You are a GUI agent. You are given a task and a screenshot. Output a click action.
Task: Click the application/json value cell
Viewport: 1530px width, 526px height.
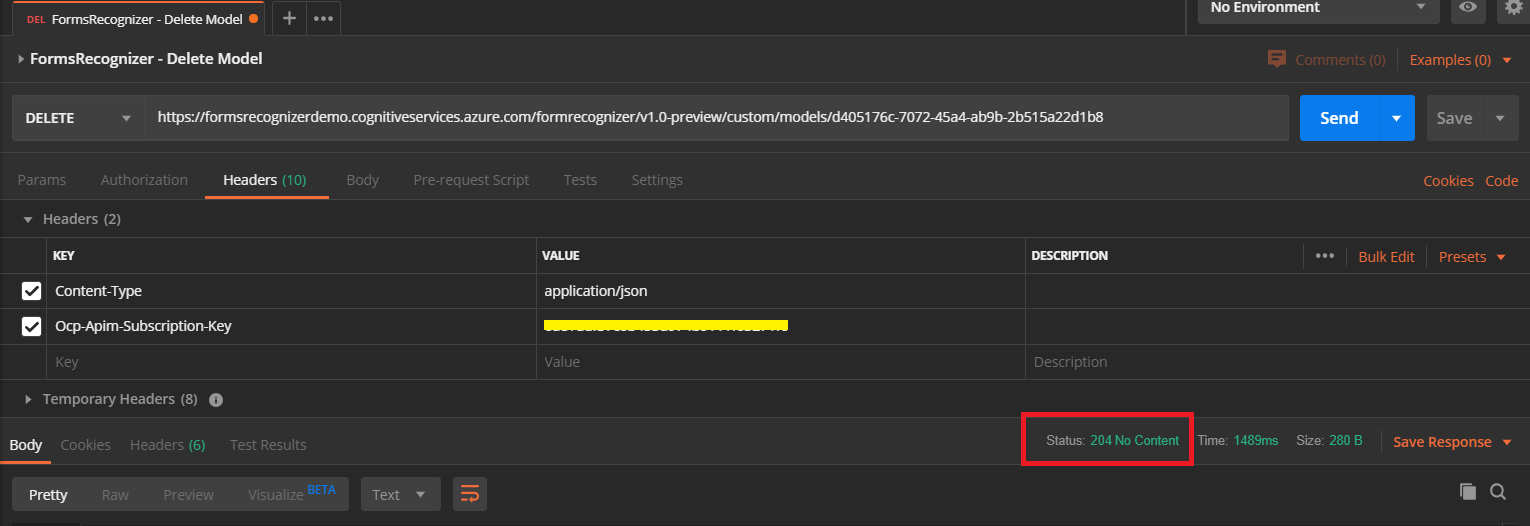click(x=781, y=291)
